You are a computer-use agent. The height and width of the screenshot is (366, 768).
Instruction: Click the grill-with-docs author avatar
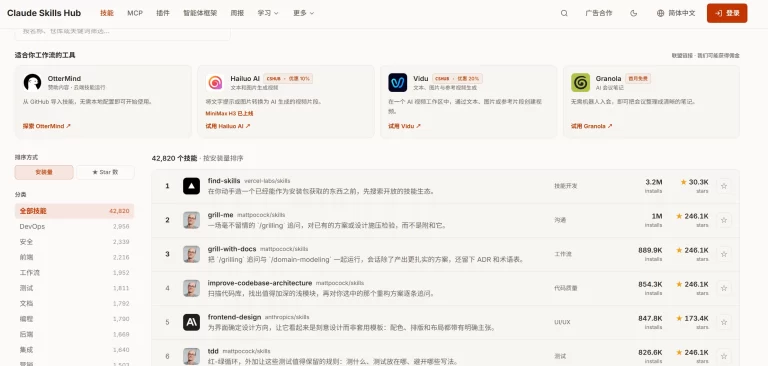(192, 254)
